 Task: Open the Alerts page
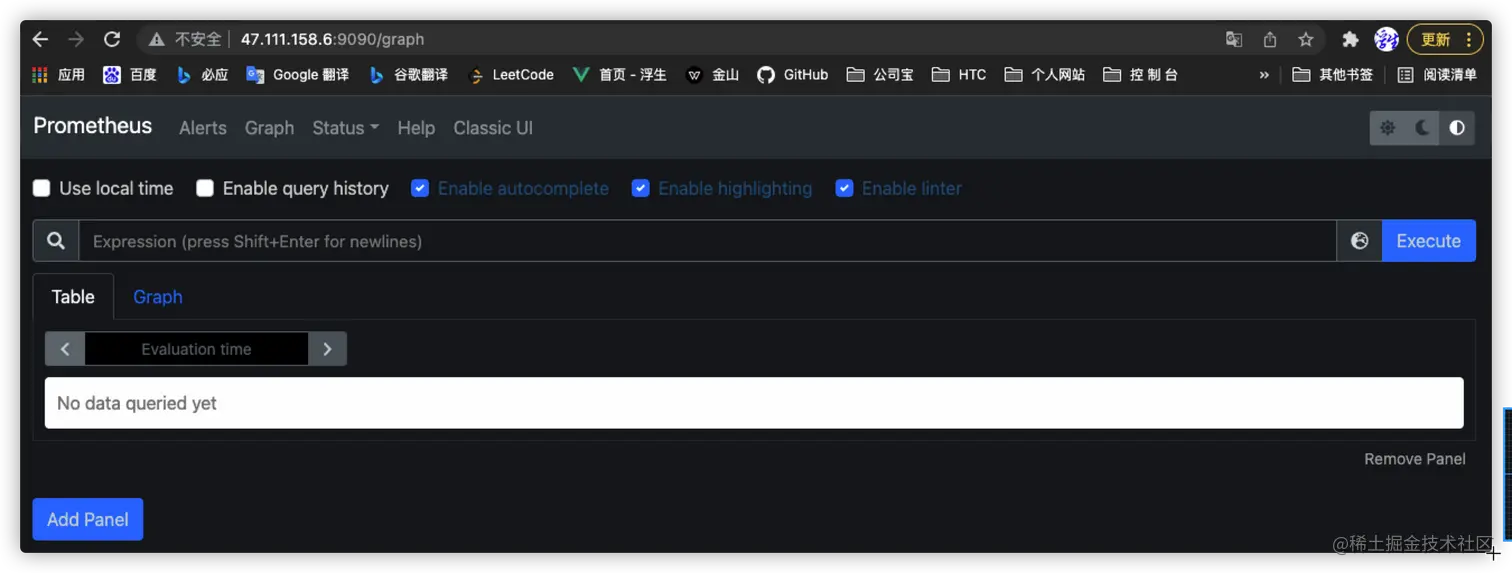(x=203, y=128)
